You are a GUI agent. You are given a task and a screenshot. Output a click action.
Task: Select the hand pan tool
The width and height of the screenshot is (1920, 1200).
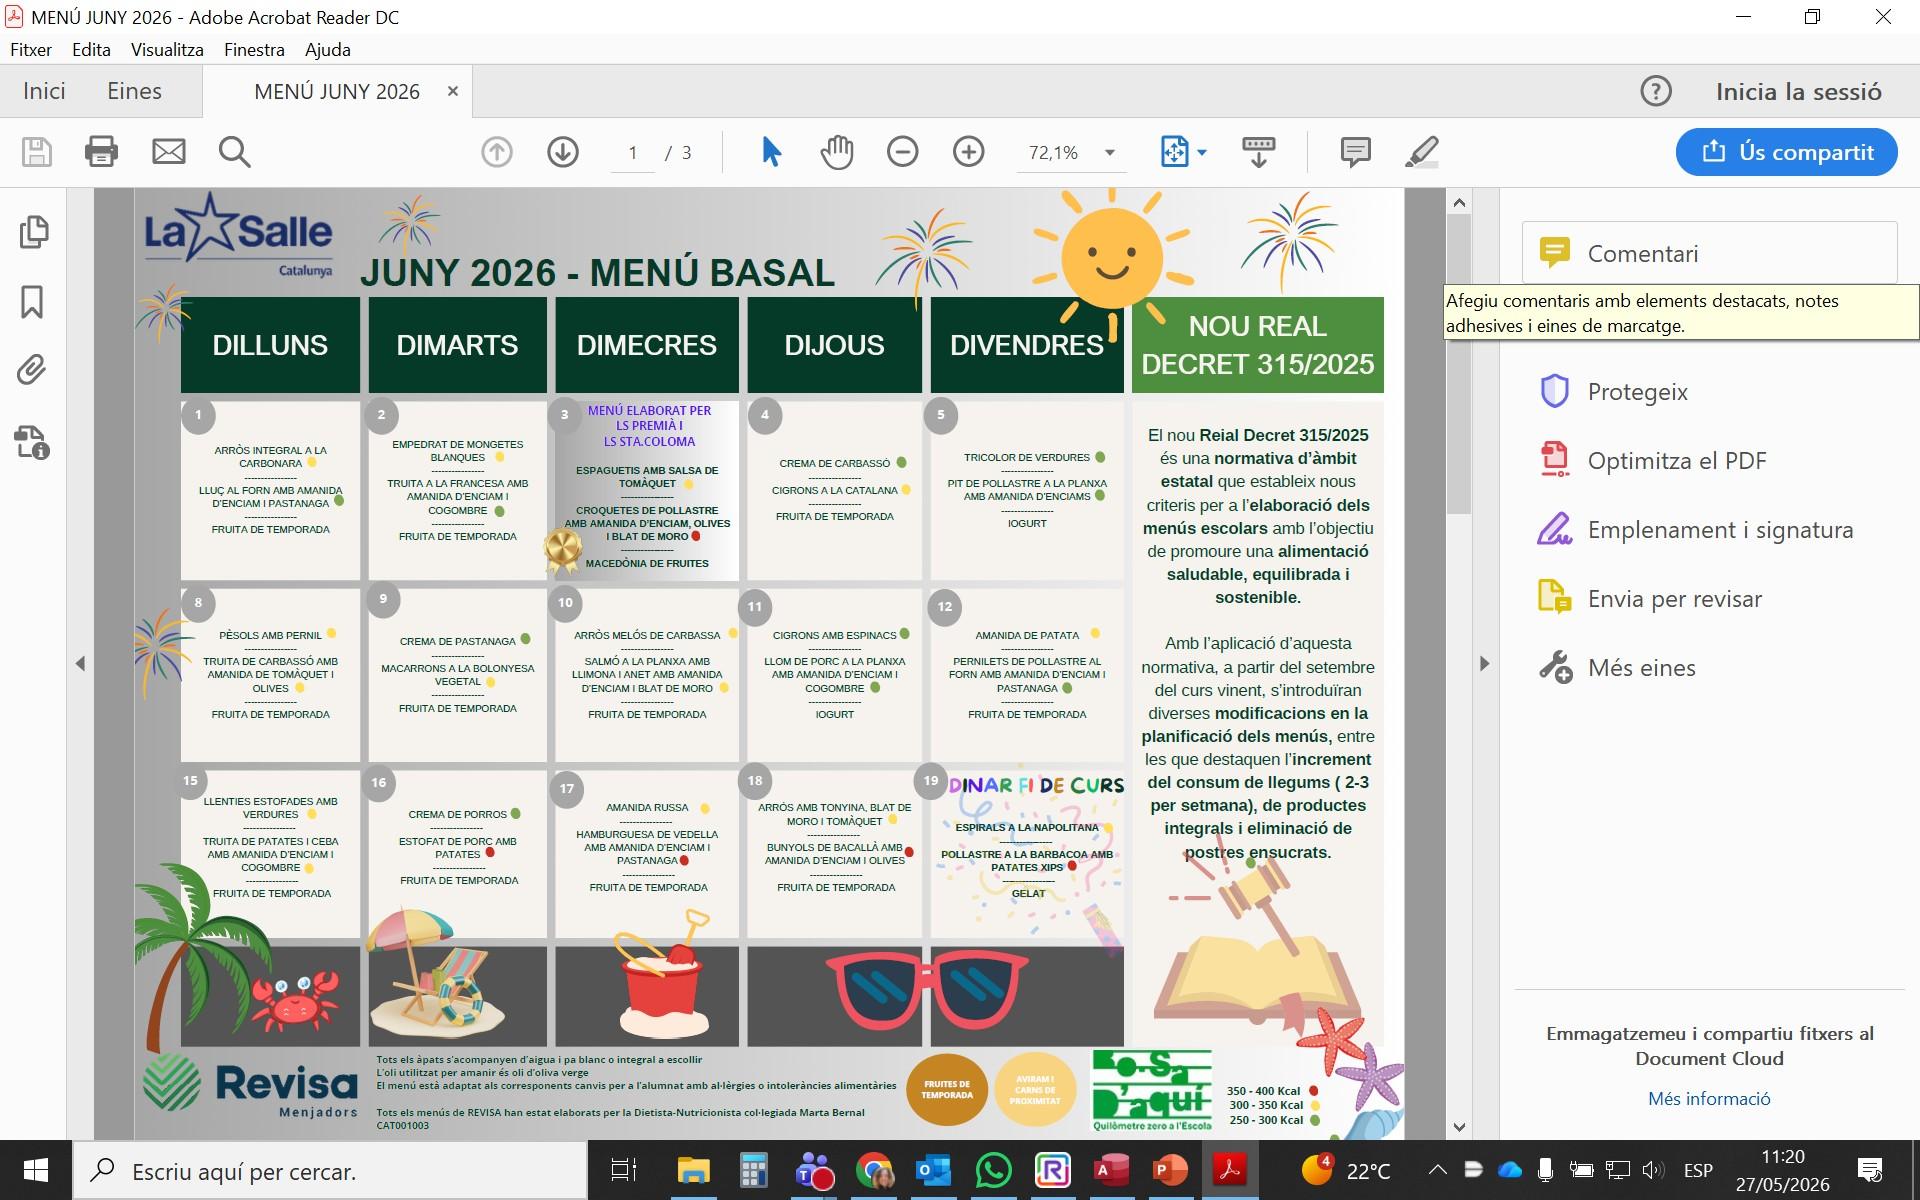[x=837, y=152]
